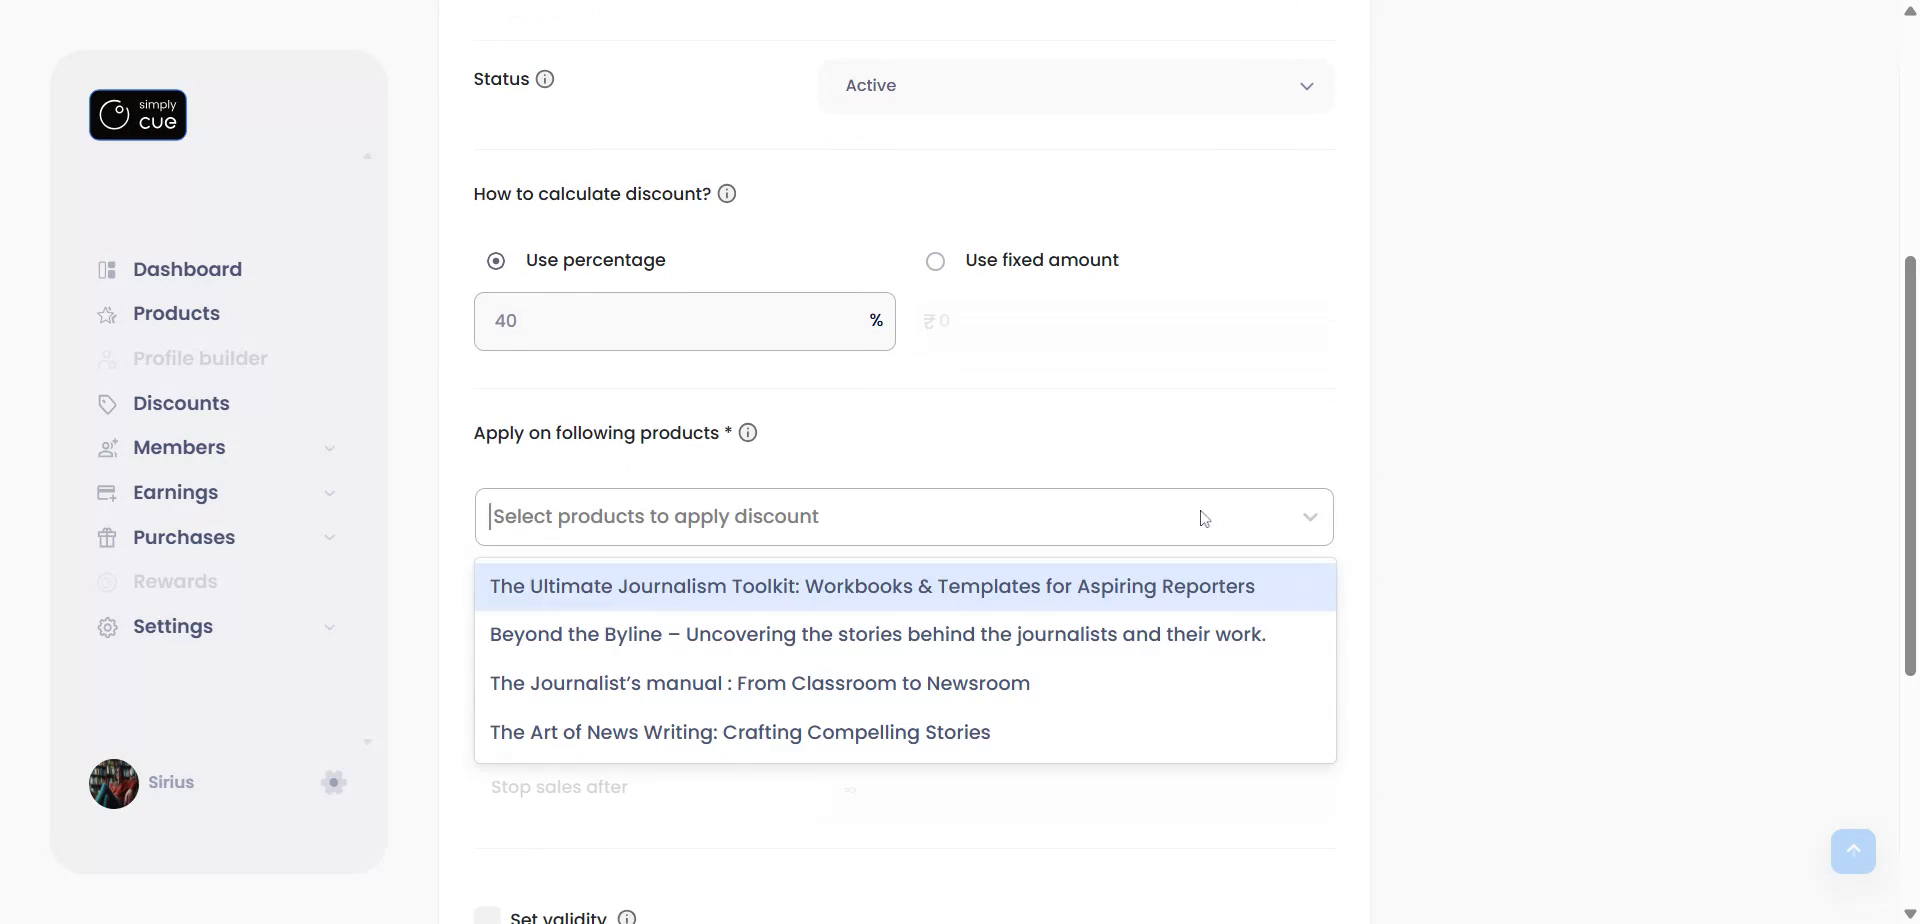
Task: Collapse the product selection dropdown arrow
Action: pyautogui.click(x=1310, y=517)
